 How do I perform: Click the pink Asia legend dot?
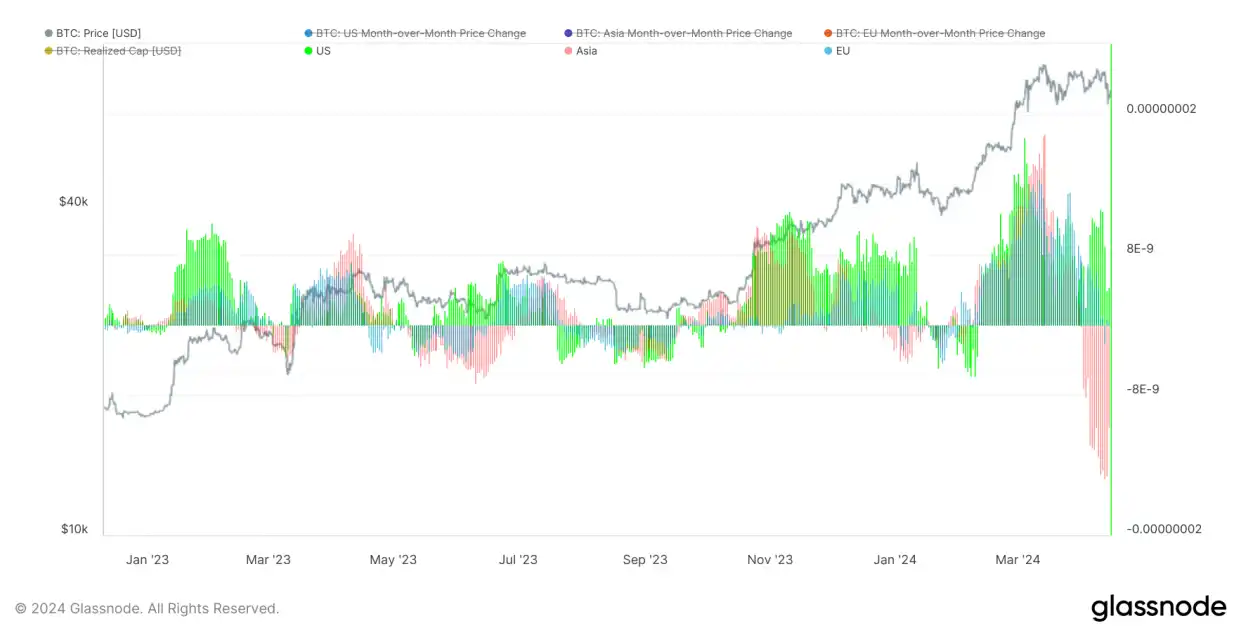[569, 51]
